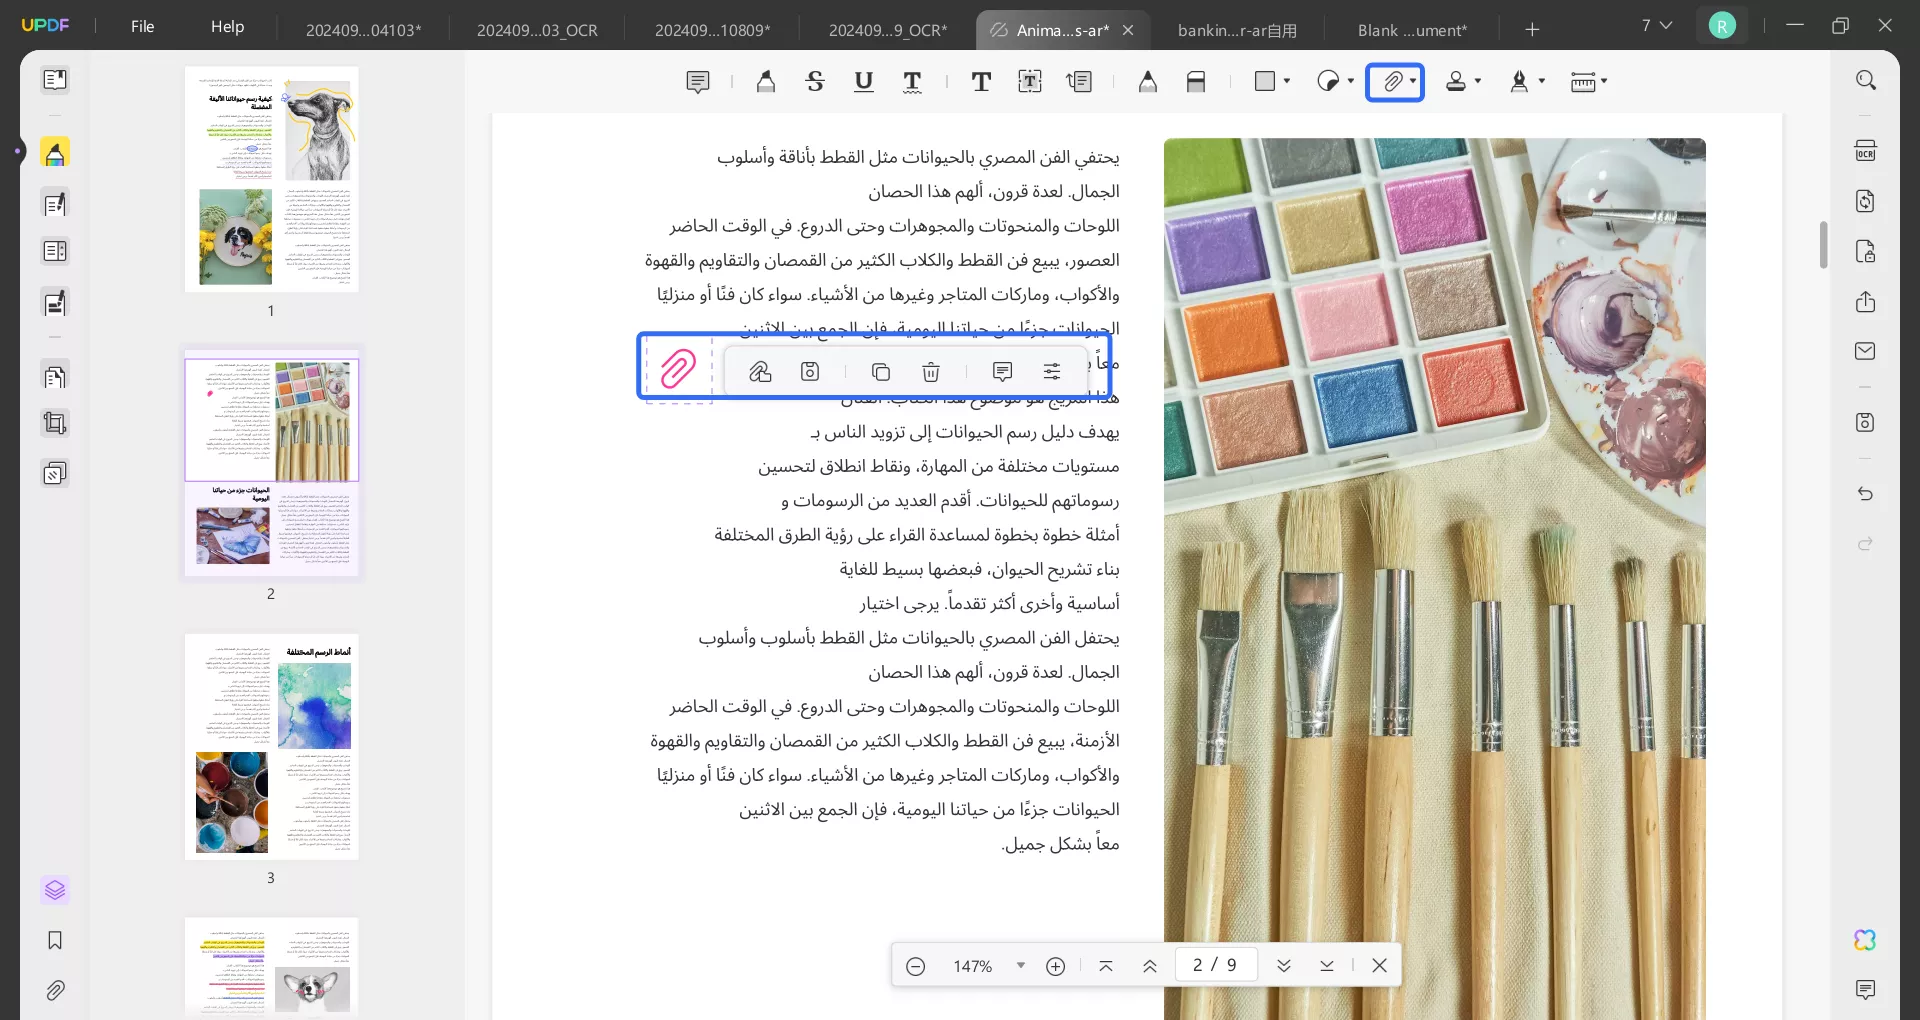This screenshot has height=1020, width=1920.
Task: Open the Help menu
Action: pos(227,26)
